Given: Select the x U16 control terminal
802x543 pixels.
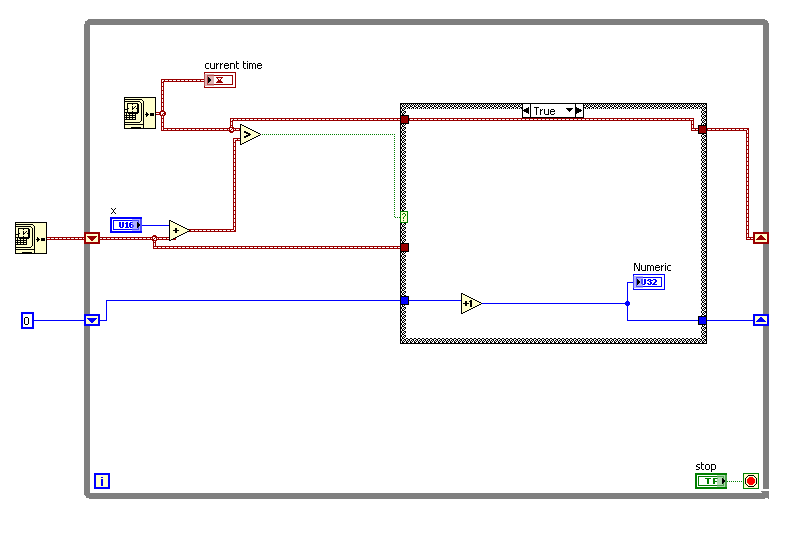Looking at the screenshot, I should (126, 225).
